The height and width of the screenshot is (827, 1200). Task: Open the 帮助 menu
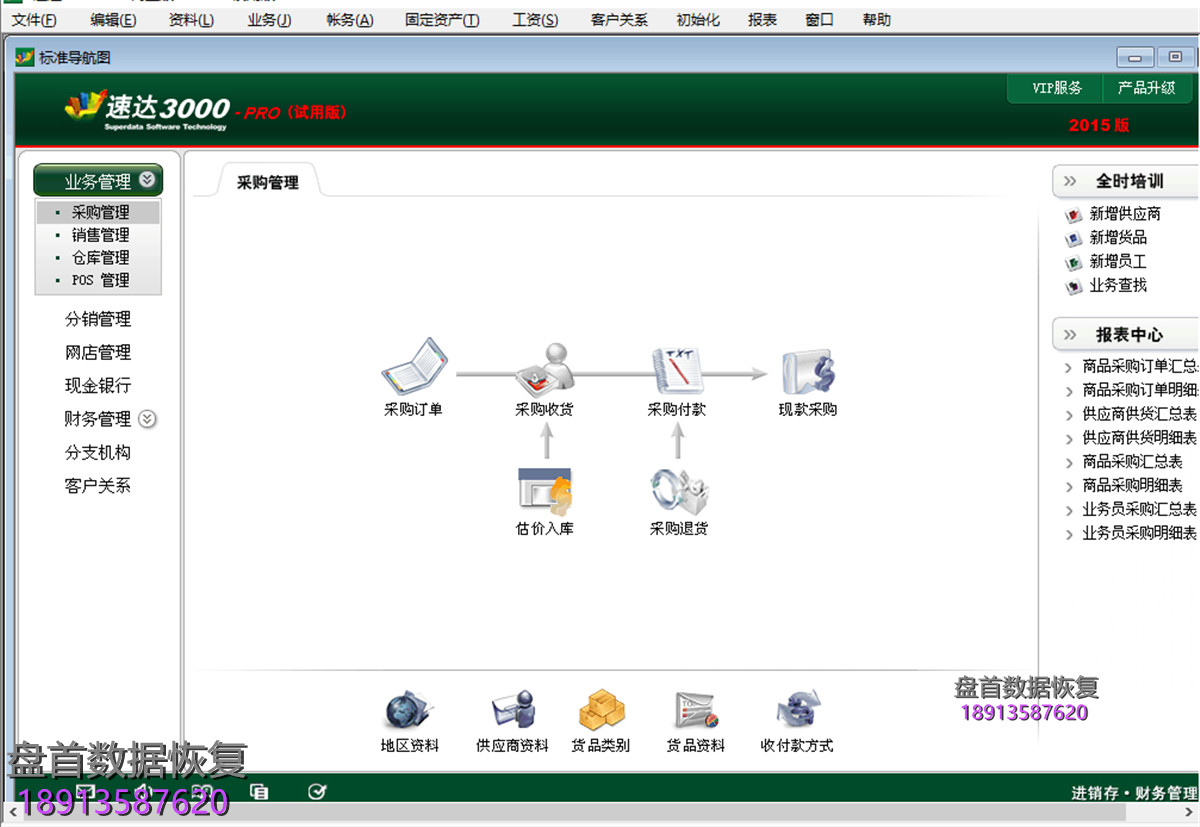tap(877, 20)
